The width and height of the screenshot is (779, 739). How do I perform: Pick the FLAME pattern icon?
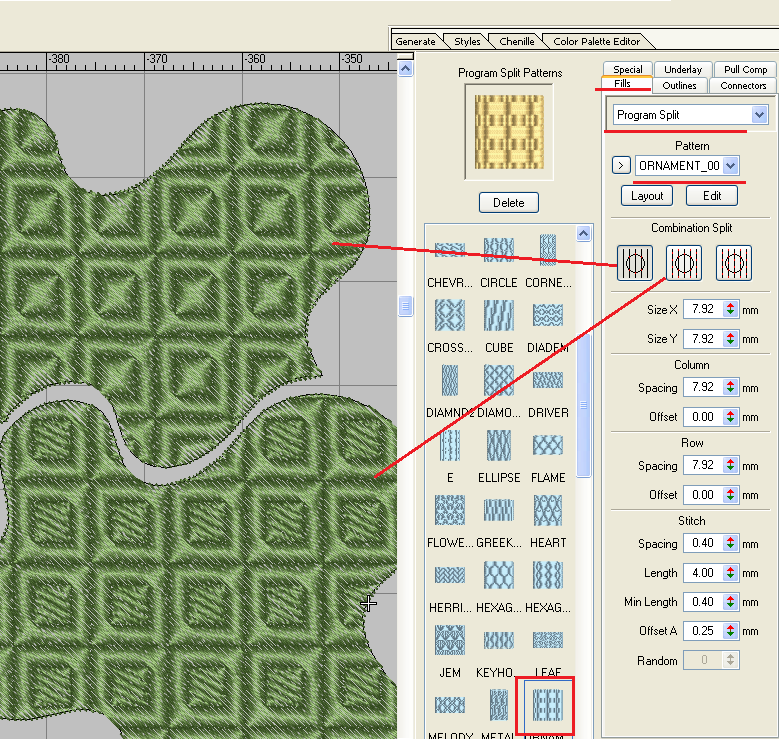548,446
